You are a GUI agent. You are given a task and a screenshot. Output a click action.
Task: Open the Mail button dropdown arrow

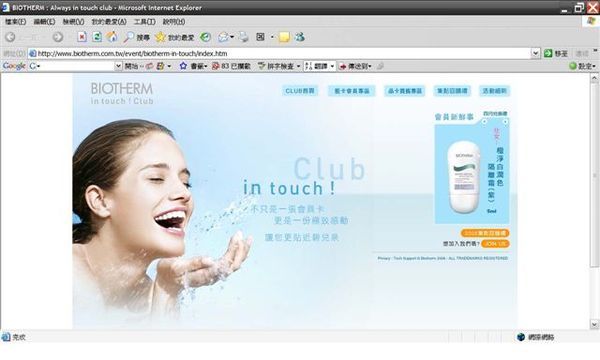(x=232, y=37)
